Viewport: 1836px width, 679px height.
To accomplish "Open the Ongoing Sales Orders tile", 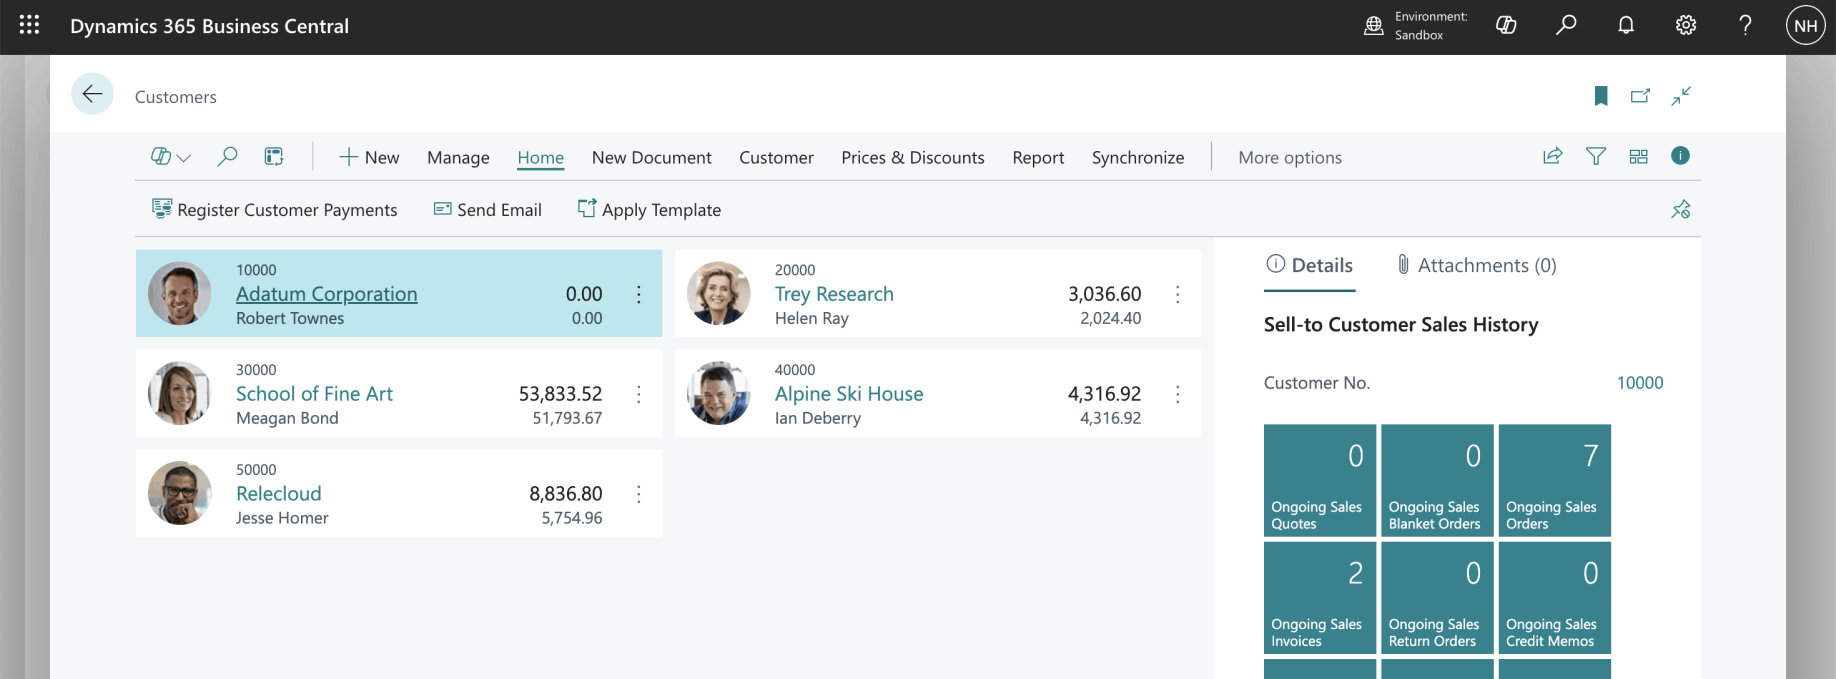I will click(1554, 481).
